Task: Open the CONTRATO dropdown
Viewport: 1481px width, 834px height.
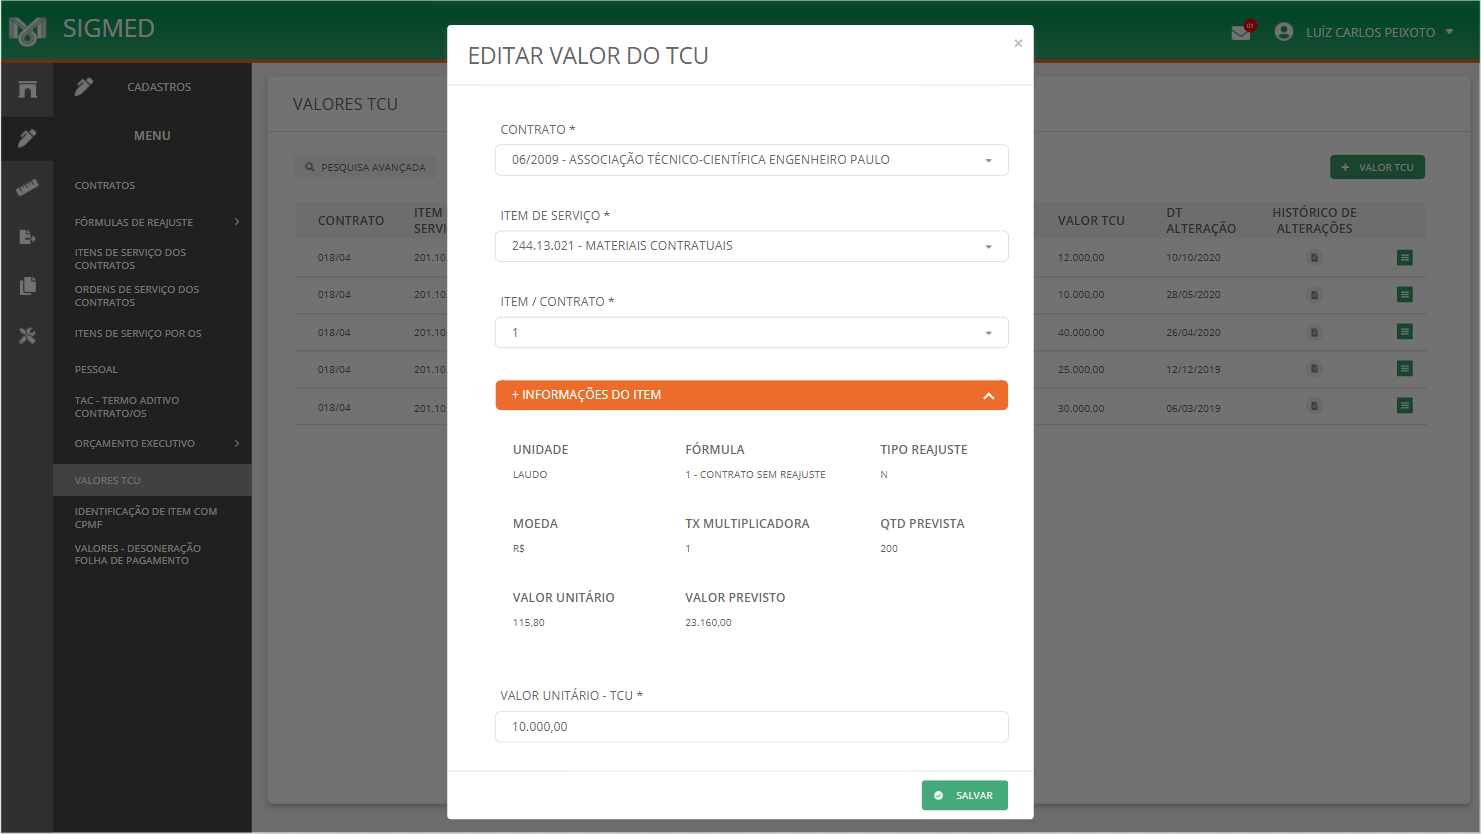Action: click(751, 160)
